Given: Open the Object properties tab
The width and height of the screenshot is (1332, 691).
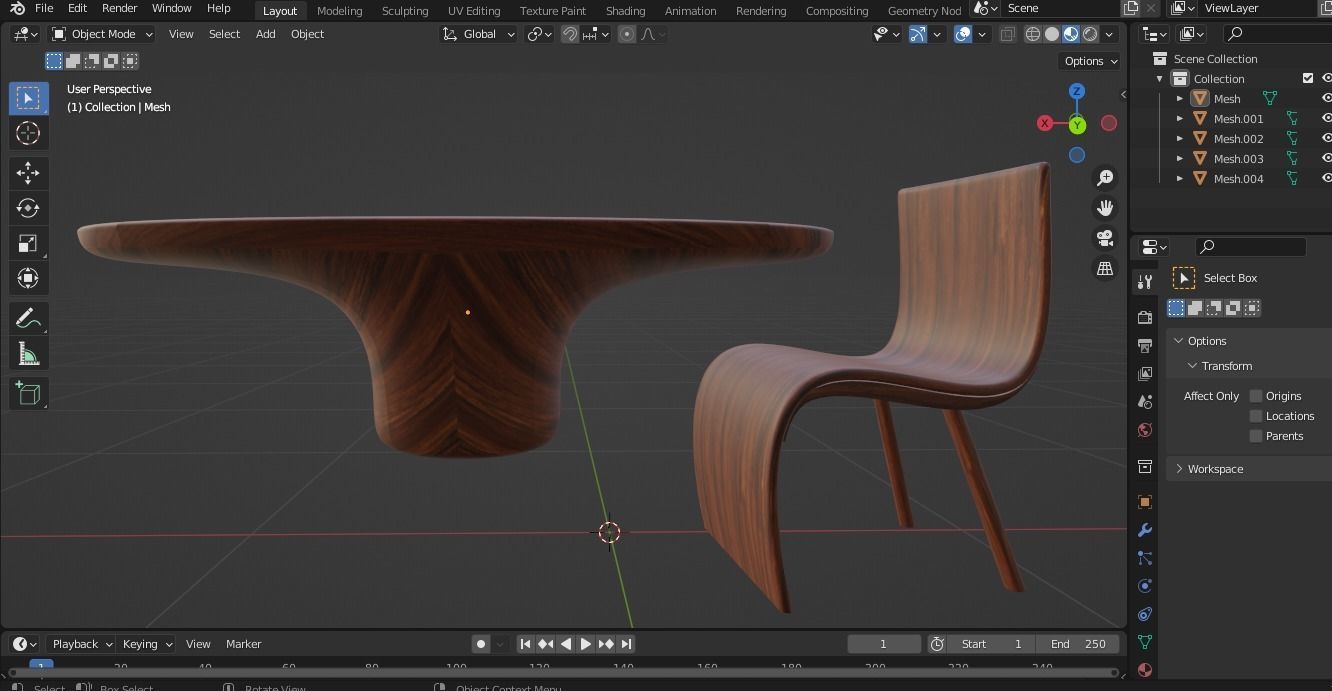Looking at the screenshot, I should point(1145,502).
